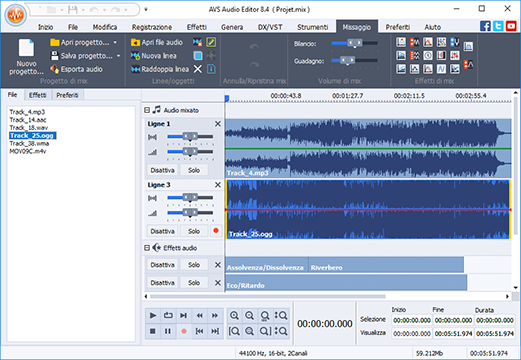Screen dimensions: 521x360
Task: Click the green edit pencil icon
Action: point(211,42)
